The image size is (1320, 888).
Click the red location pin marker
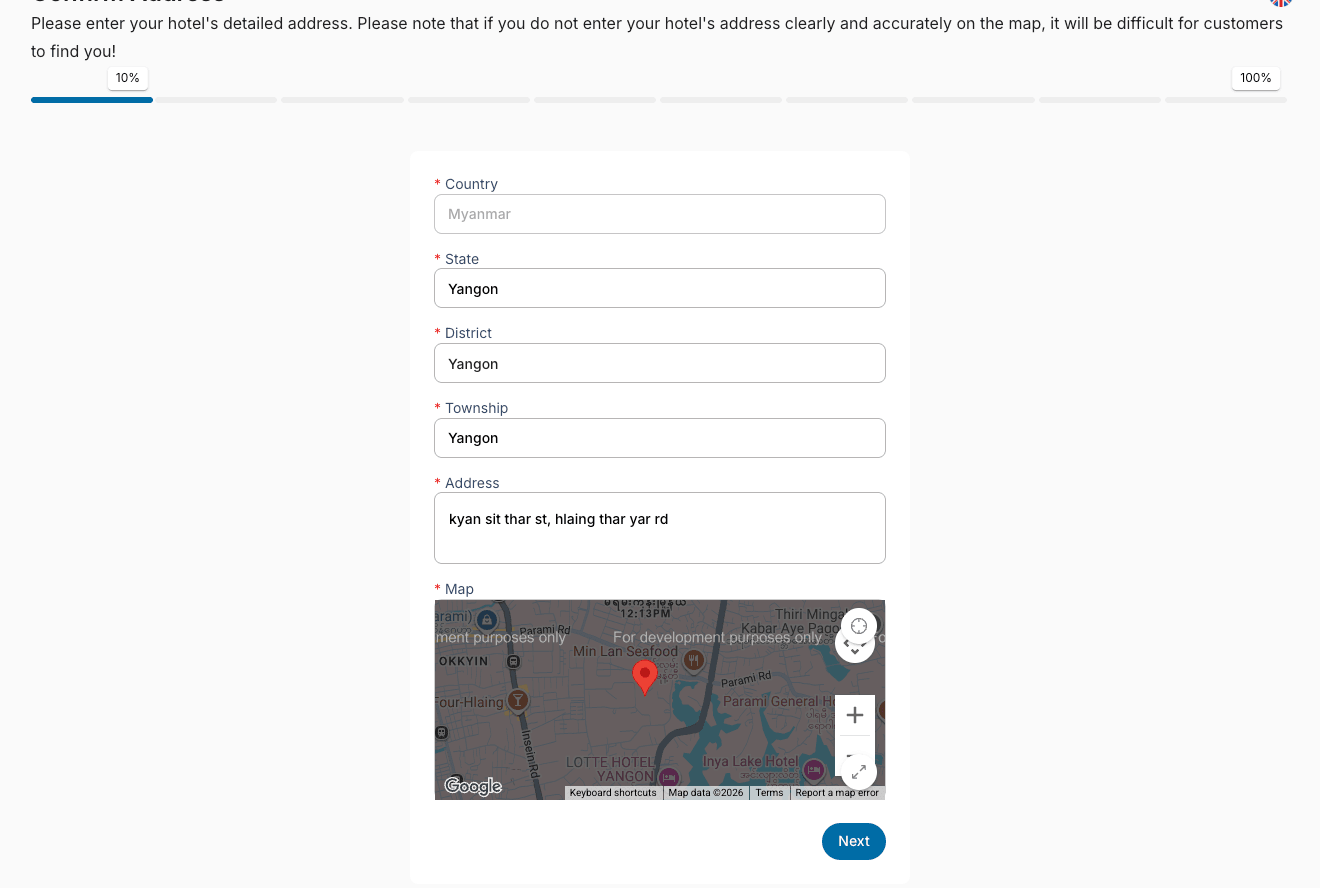click(645, 677)
